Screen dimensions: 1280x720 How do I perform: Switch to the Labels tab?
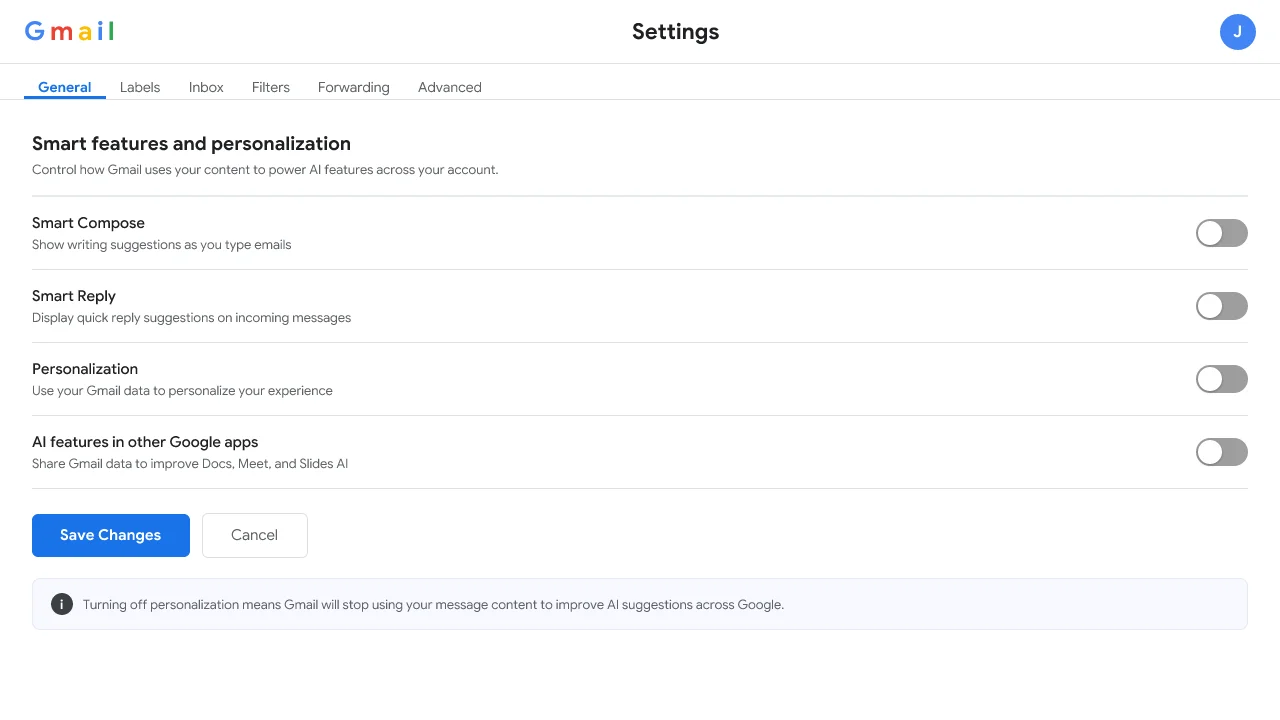click(x=140, y=87)
